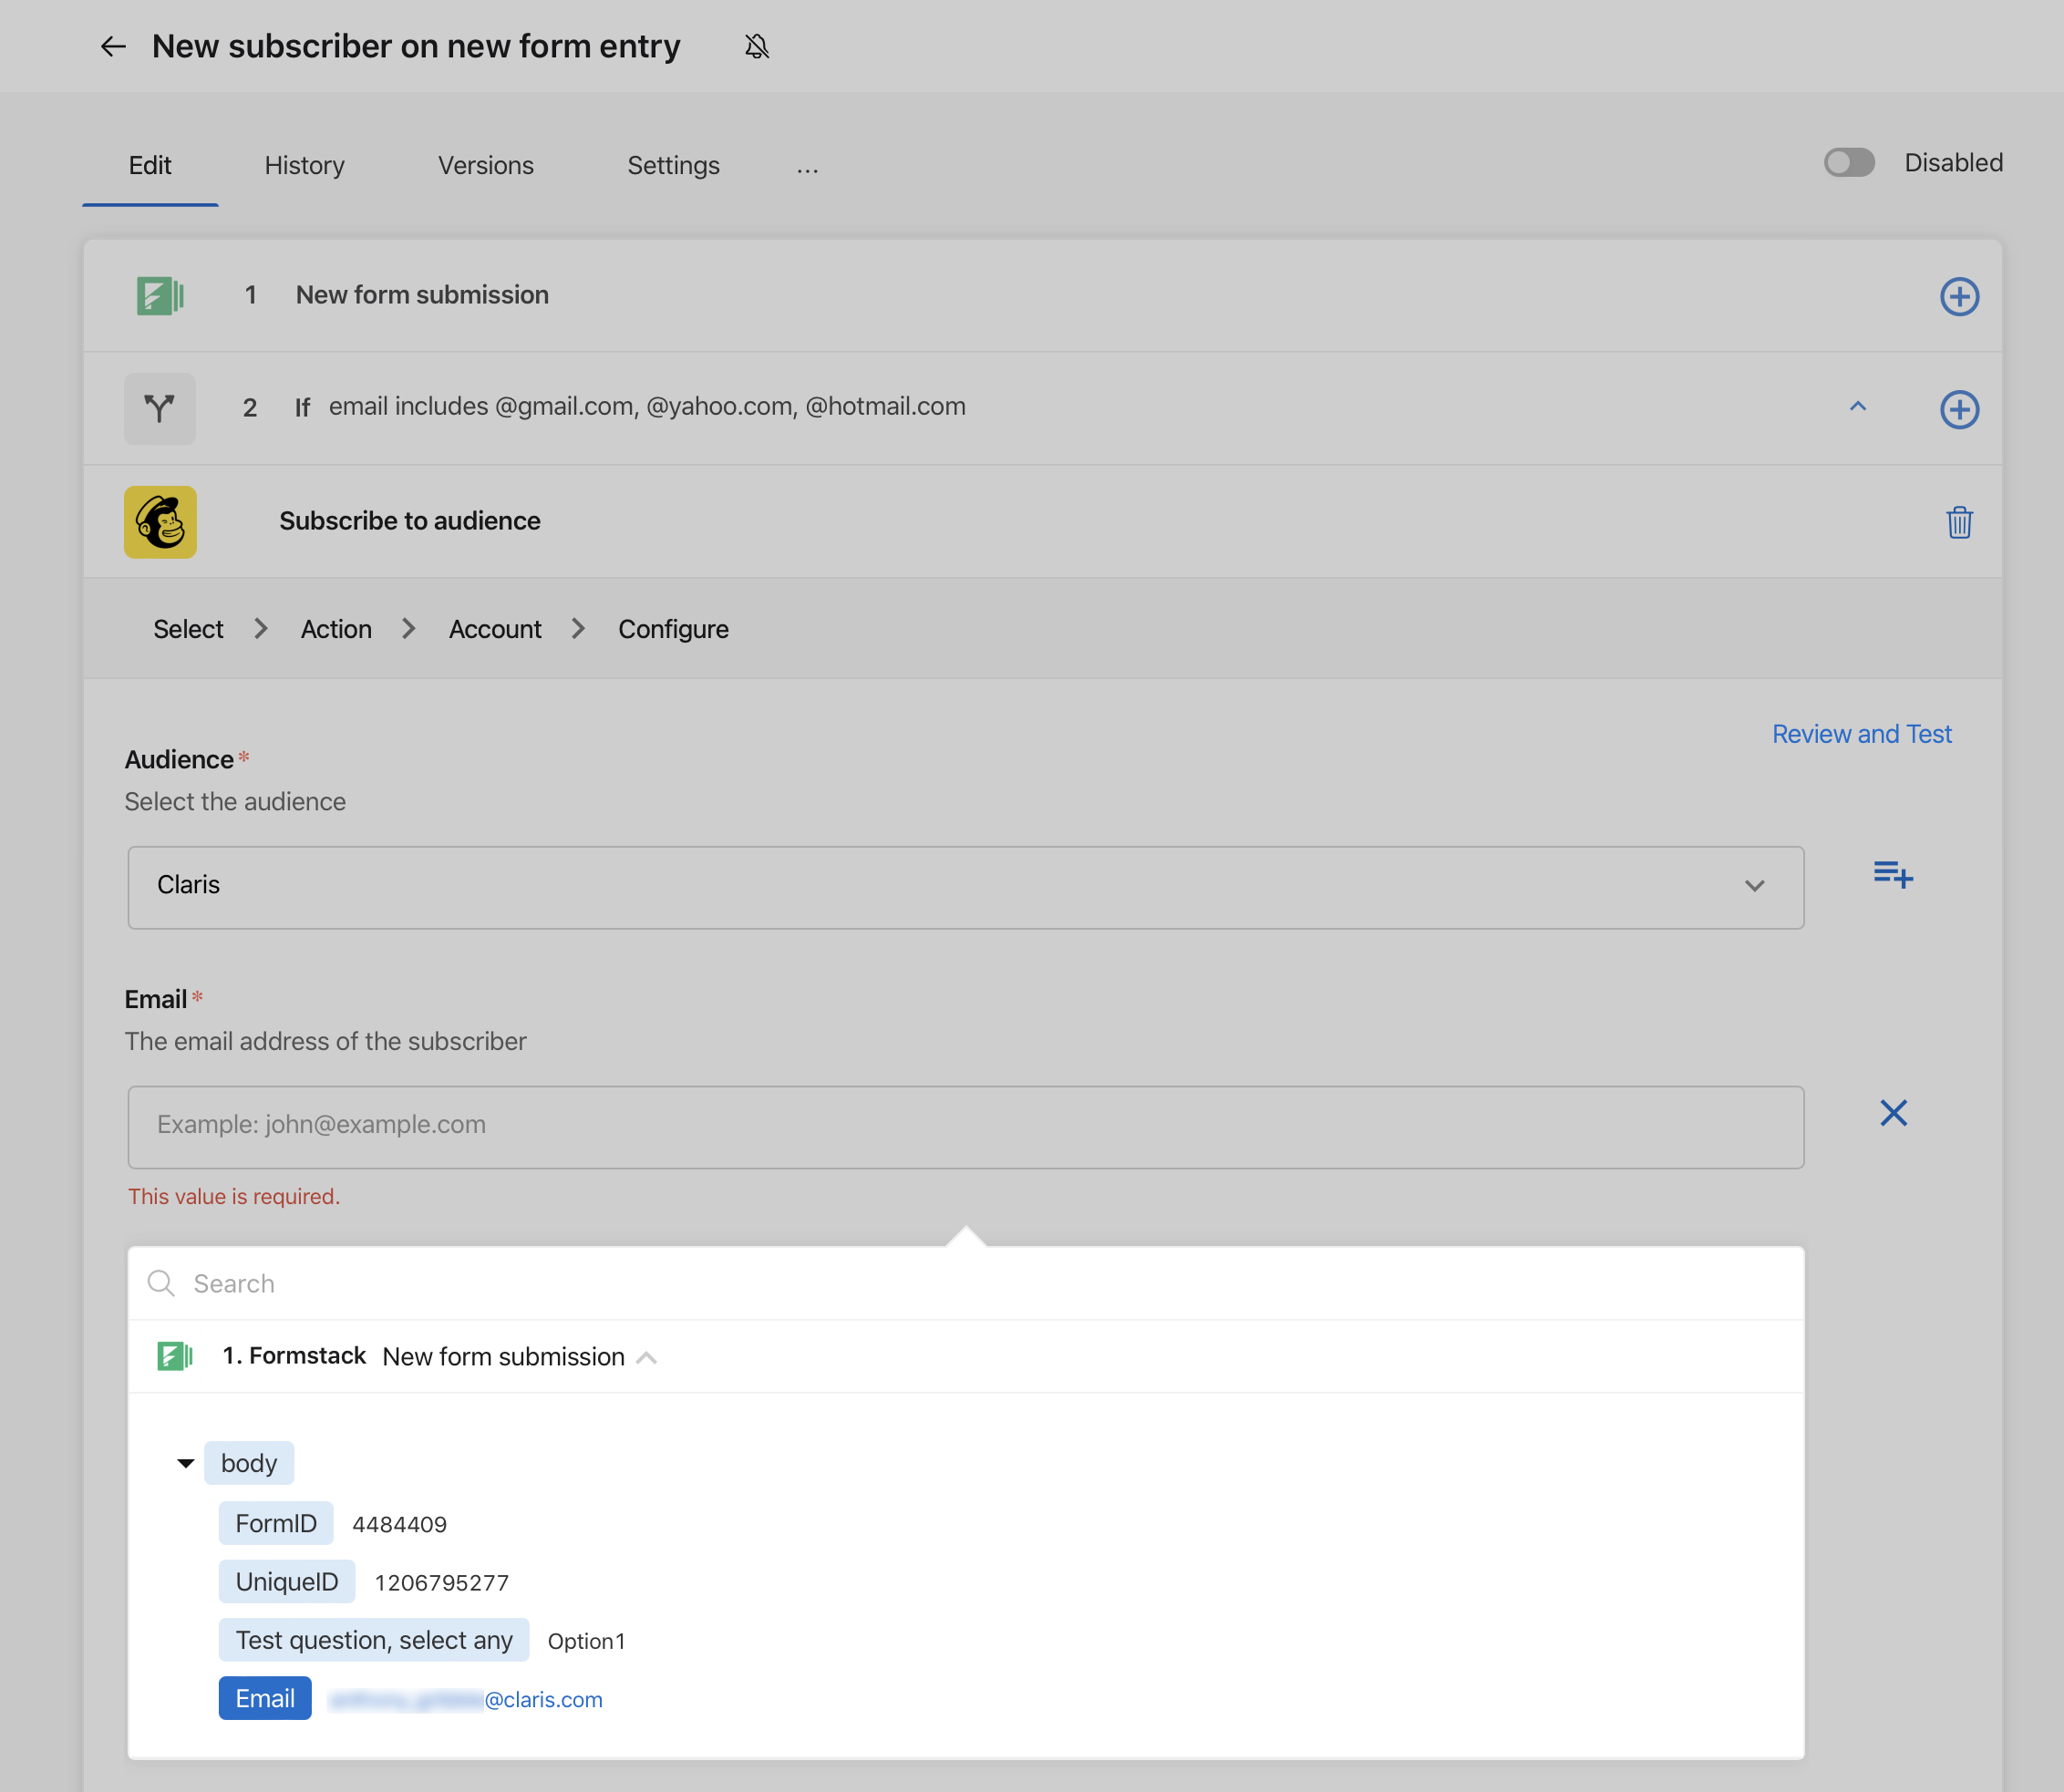This screenshot has width=2064, height=1792.
Task: Click the back arrow icon in header
Action: pyautogui.click(x=112, y=46)
